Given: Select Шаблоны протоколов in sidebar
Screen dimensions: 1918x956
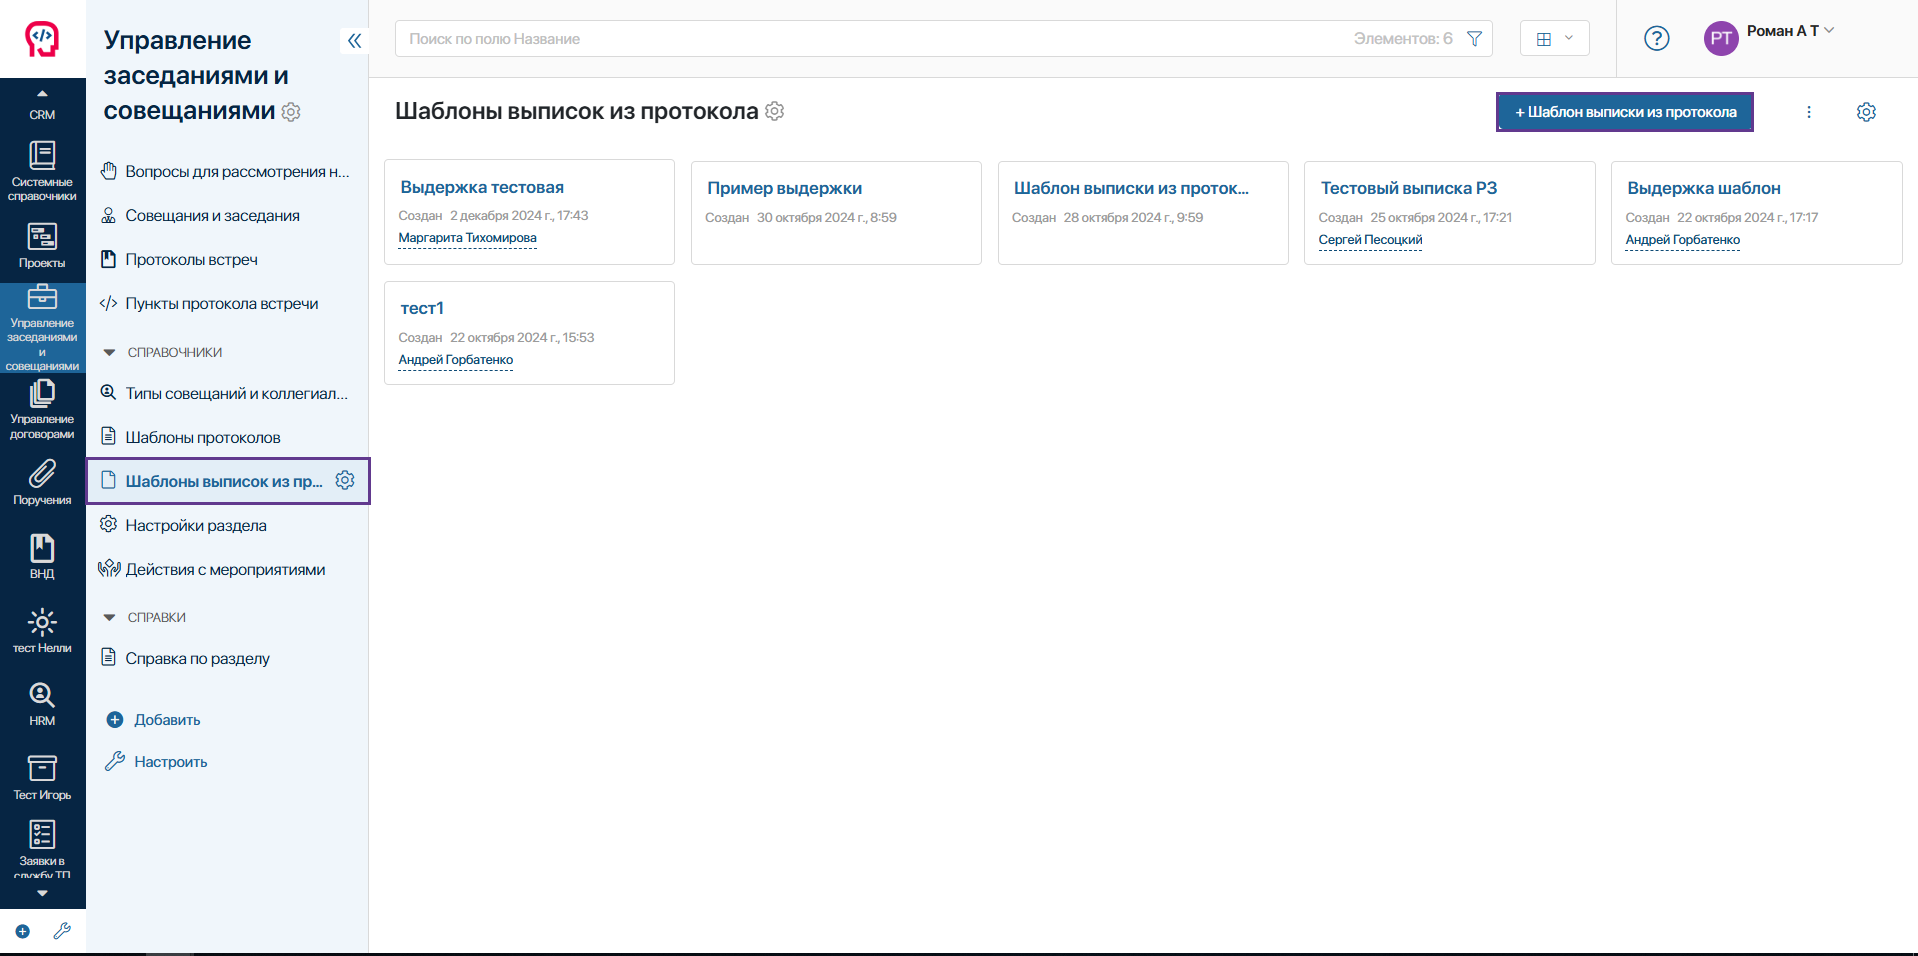Looking at the screenshot, I should [x=202, y=438].
